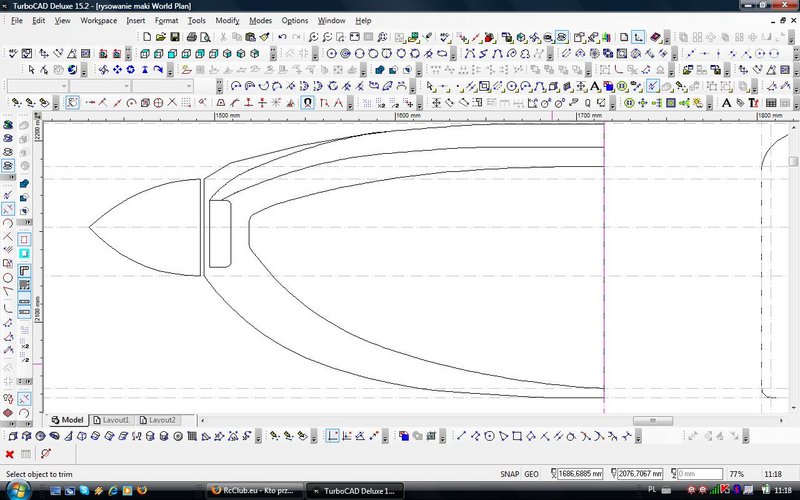Select the arrow Select tool
Image resolution: width=800 pixels, height=500 pixels.
tap(32, 69)
